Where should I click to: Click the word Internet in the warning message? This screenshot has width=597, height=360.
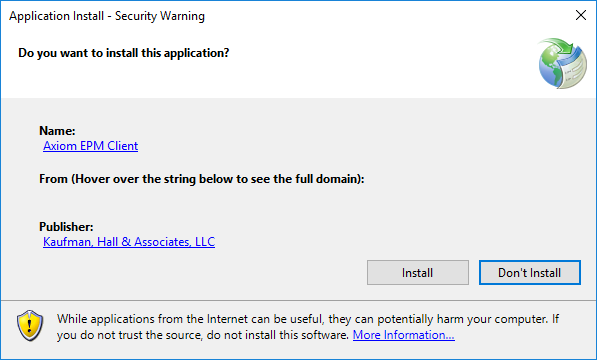tap(227, 319)
